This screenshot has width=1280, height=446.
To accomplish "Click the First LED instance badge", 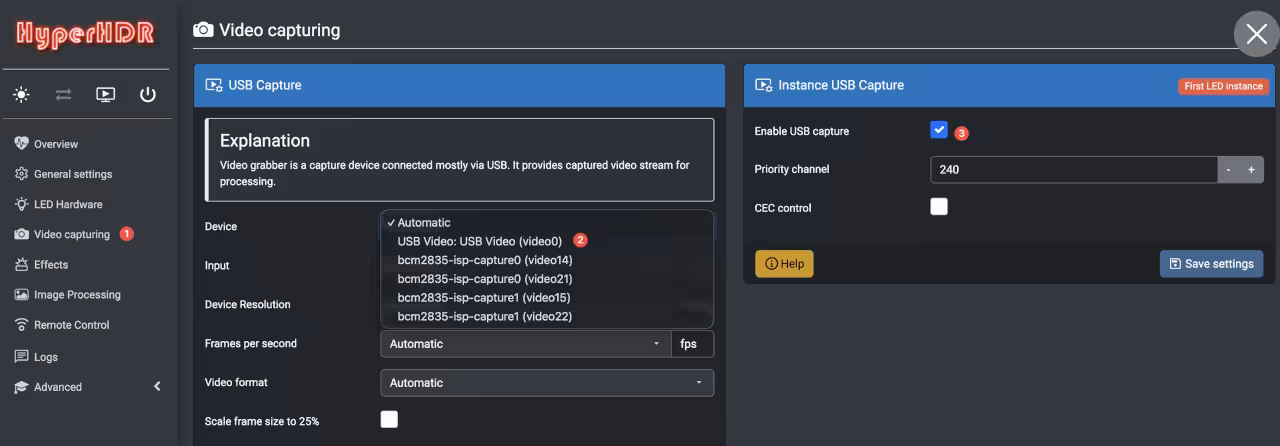I will point(1223,86).
